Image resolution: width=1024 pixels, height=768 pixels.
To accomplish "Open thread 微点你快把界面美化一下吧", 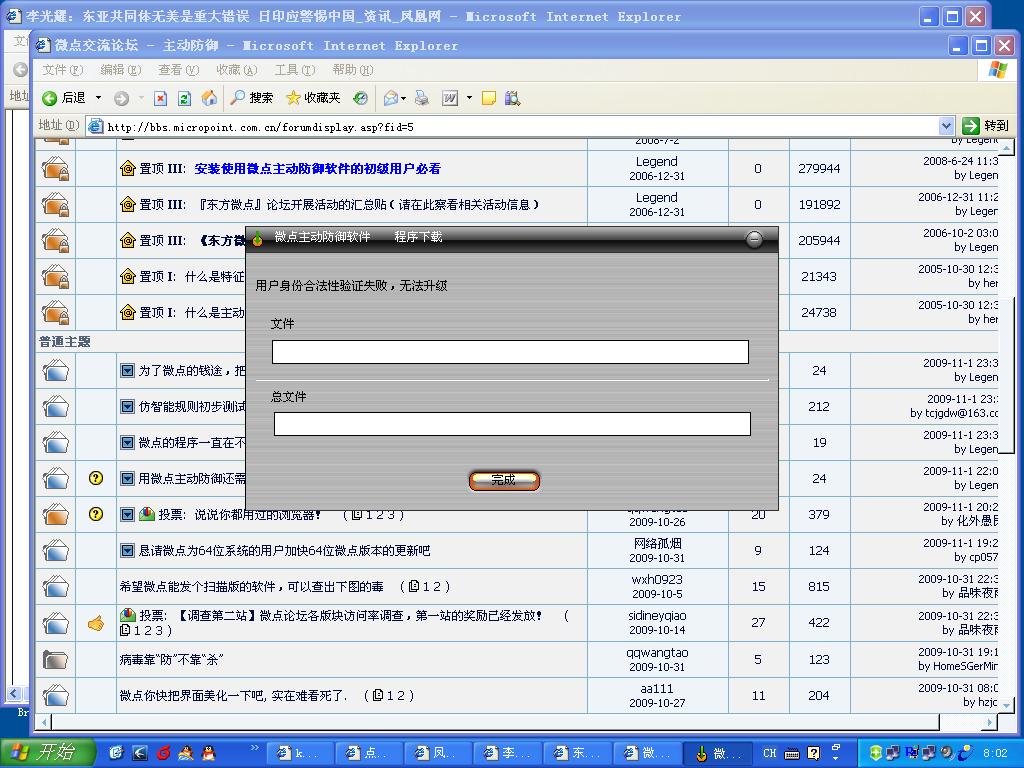I will [234, 696].
